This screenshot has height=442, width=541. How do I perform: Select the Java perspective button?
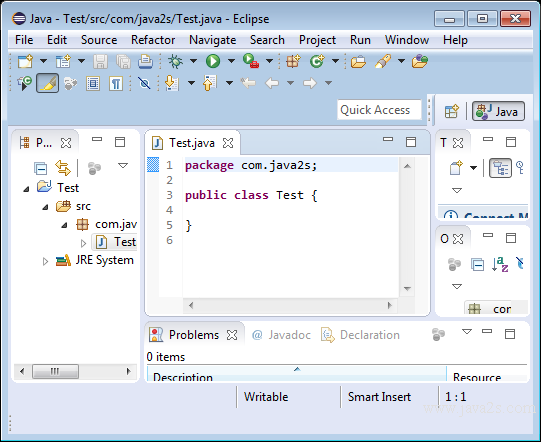coord(498,111)
